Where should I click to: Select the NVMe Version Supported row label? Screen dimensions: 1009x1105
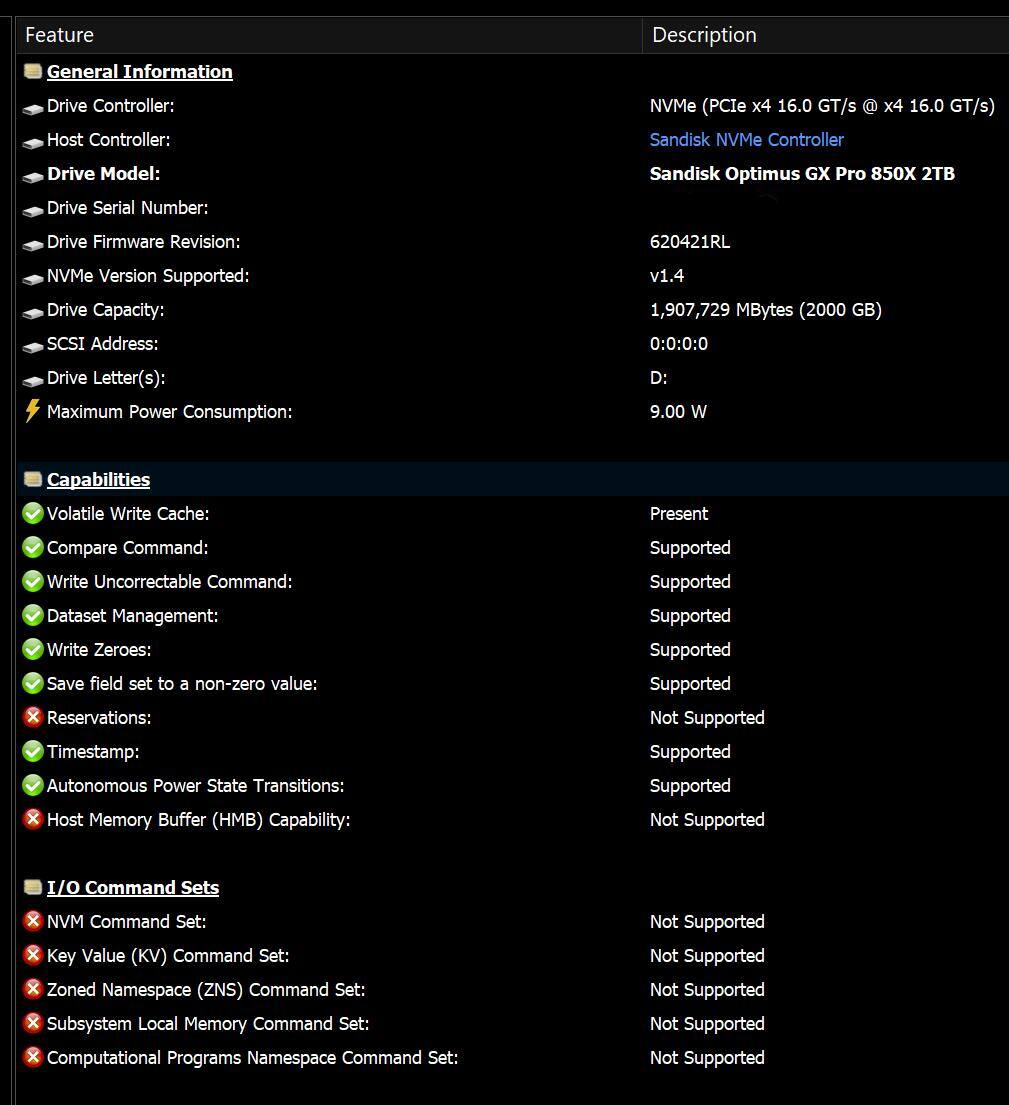click(148, 276)
